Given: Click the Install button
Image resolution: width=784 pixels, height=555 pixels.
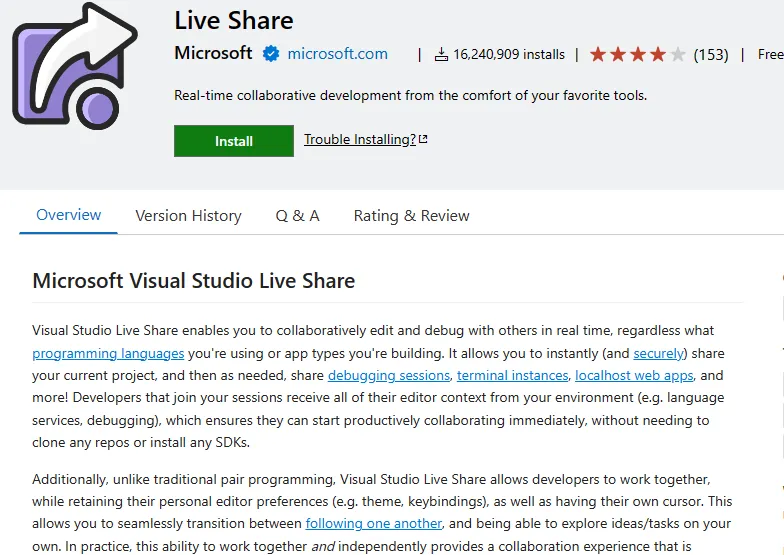Looking at the screenshot, I should 234,141.
